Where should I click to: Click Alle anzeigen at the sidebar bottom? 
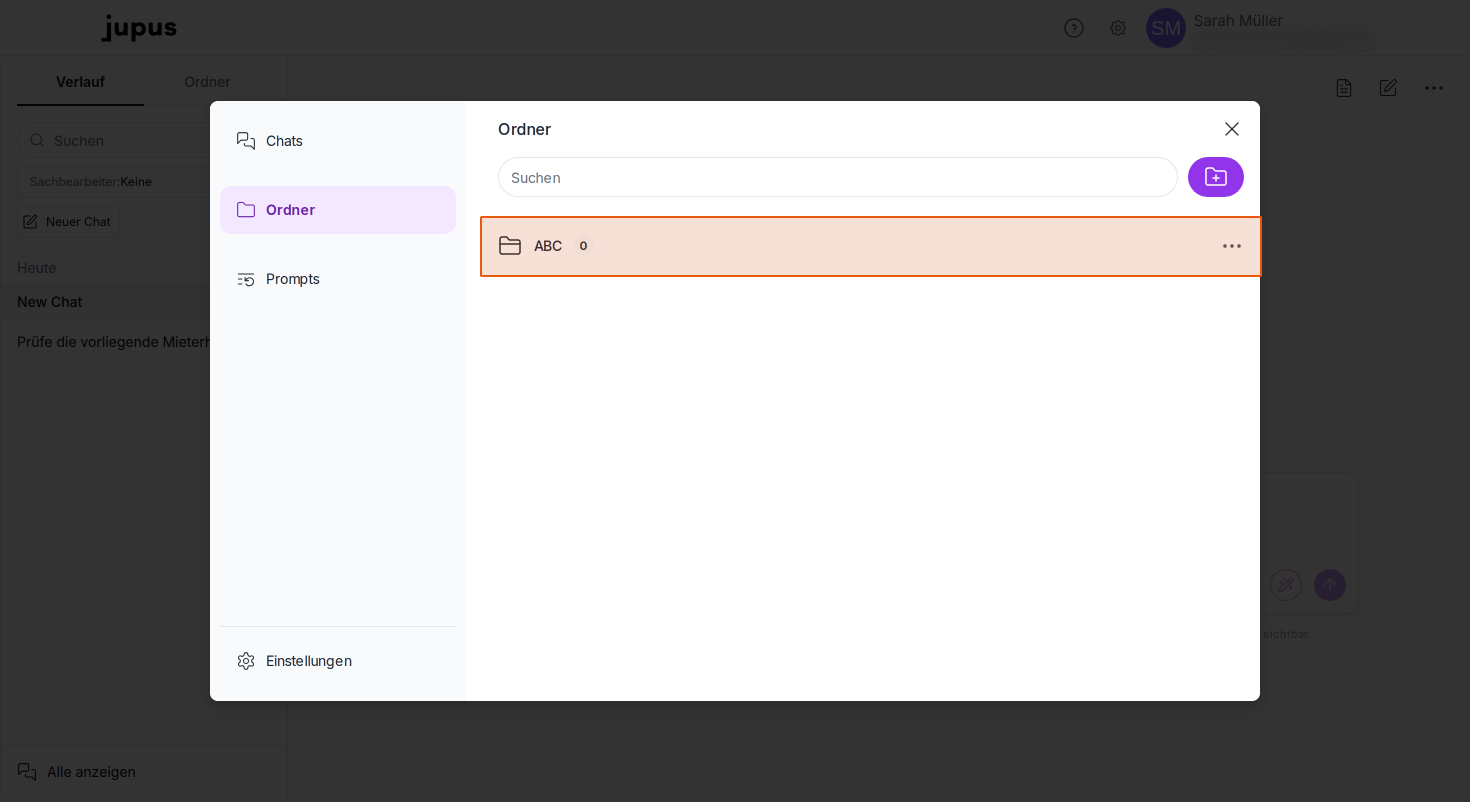pyautogui.click(x=77, y=772)
